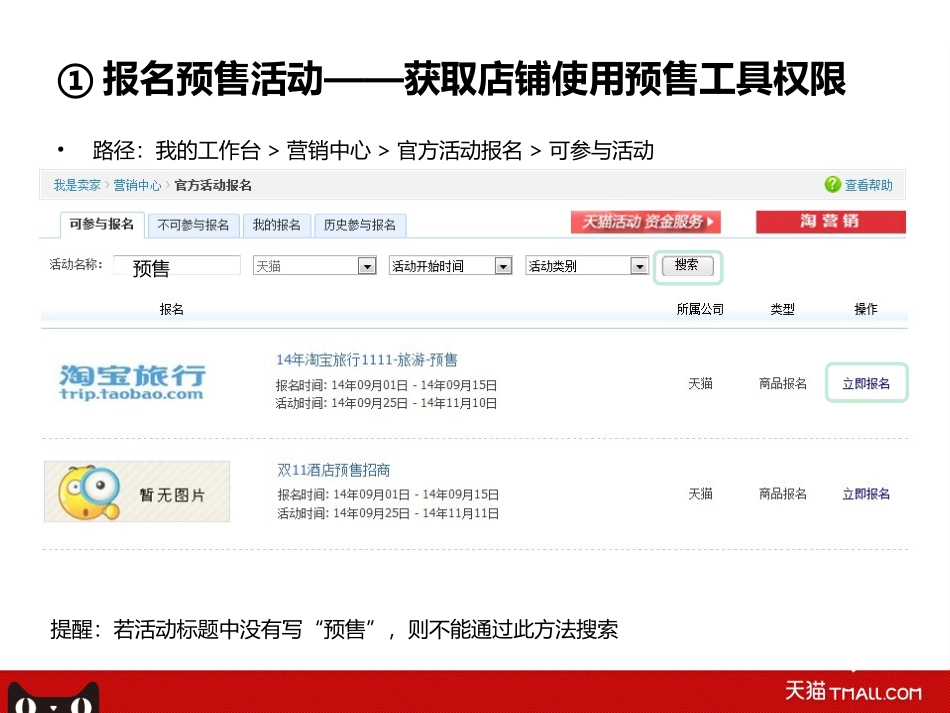This screenshot has width=950, height=713.
Task: Click the green 查看帮助 question mark icon
Action: 833,185
